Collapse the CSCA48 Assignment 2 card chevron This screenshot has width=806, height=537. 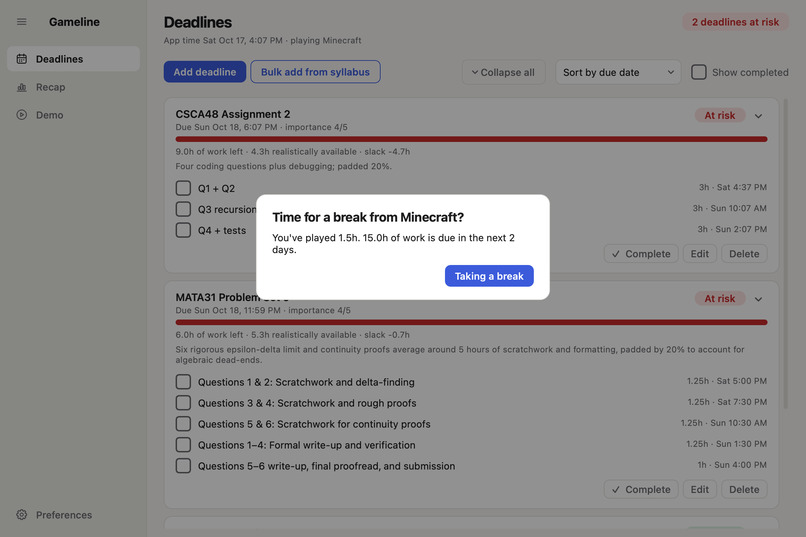pyautogui.click(x=758, y=116)
